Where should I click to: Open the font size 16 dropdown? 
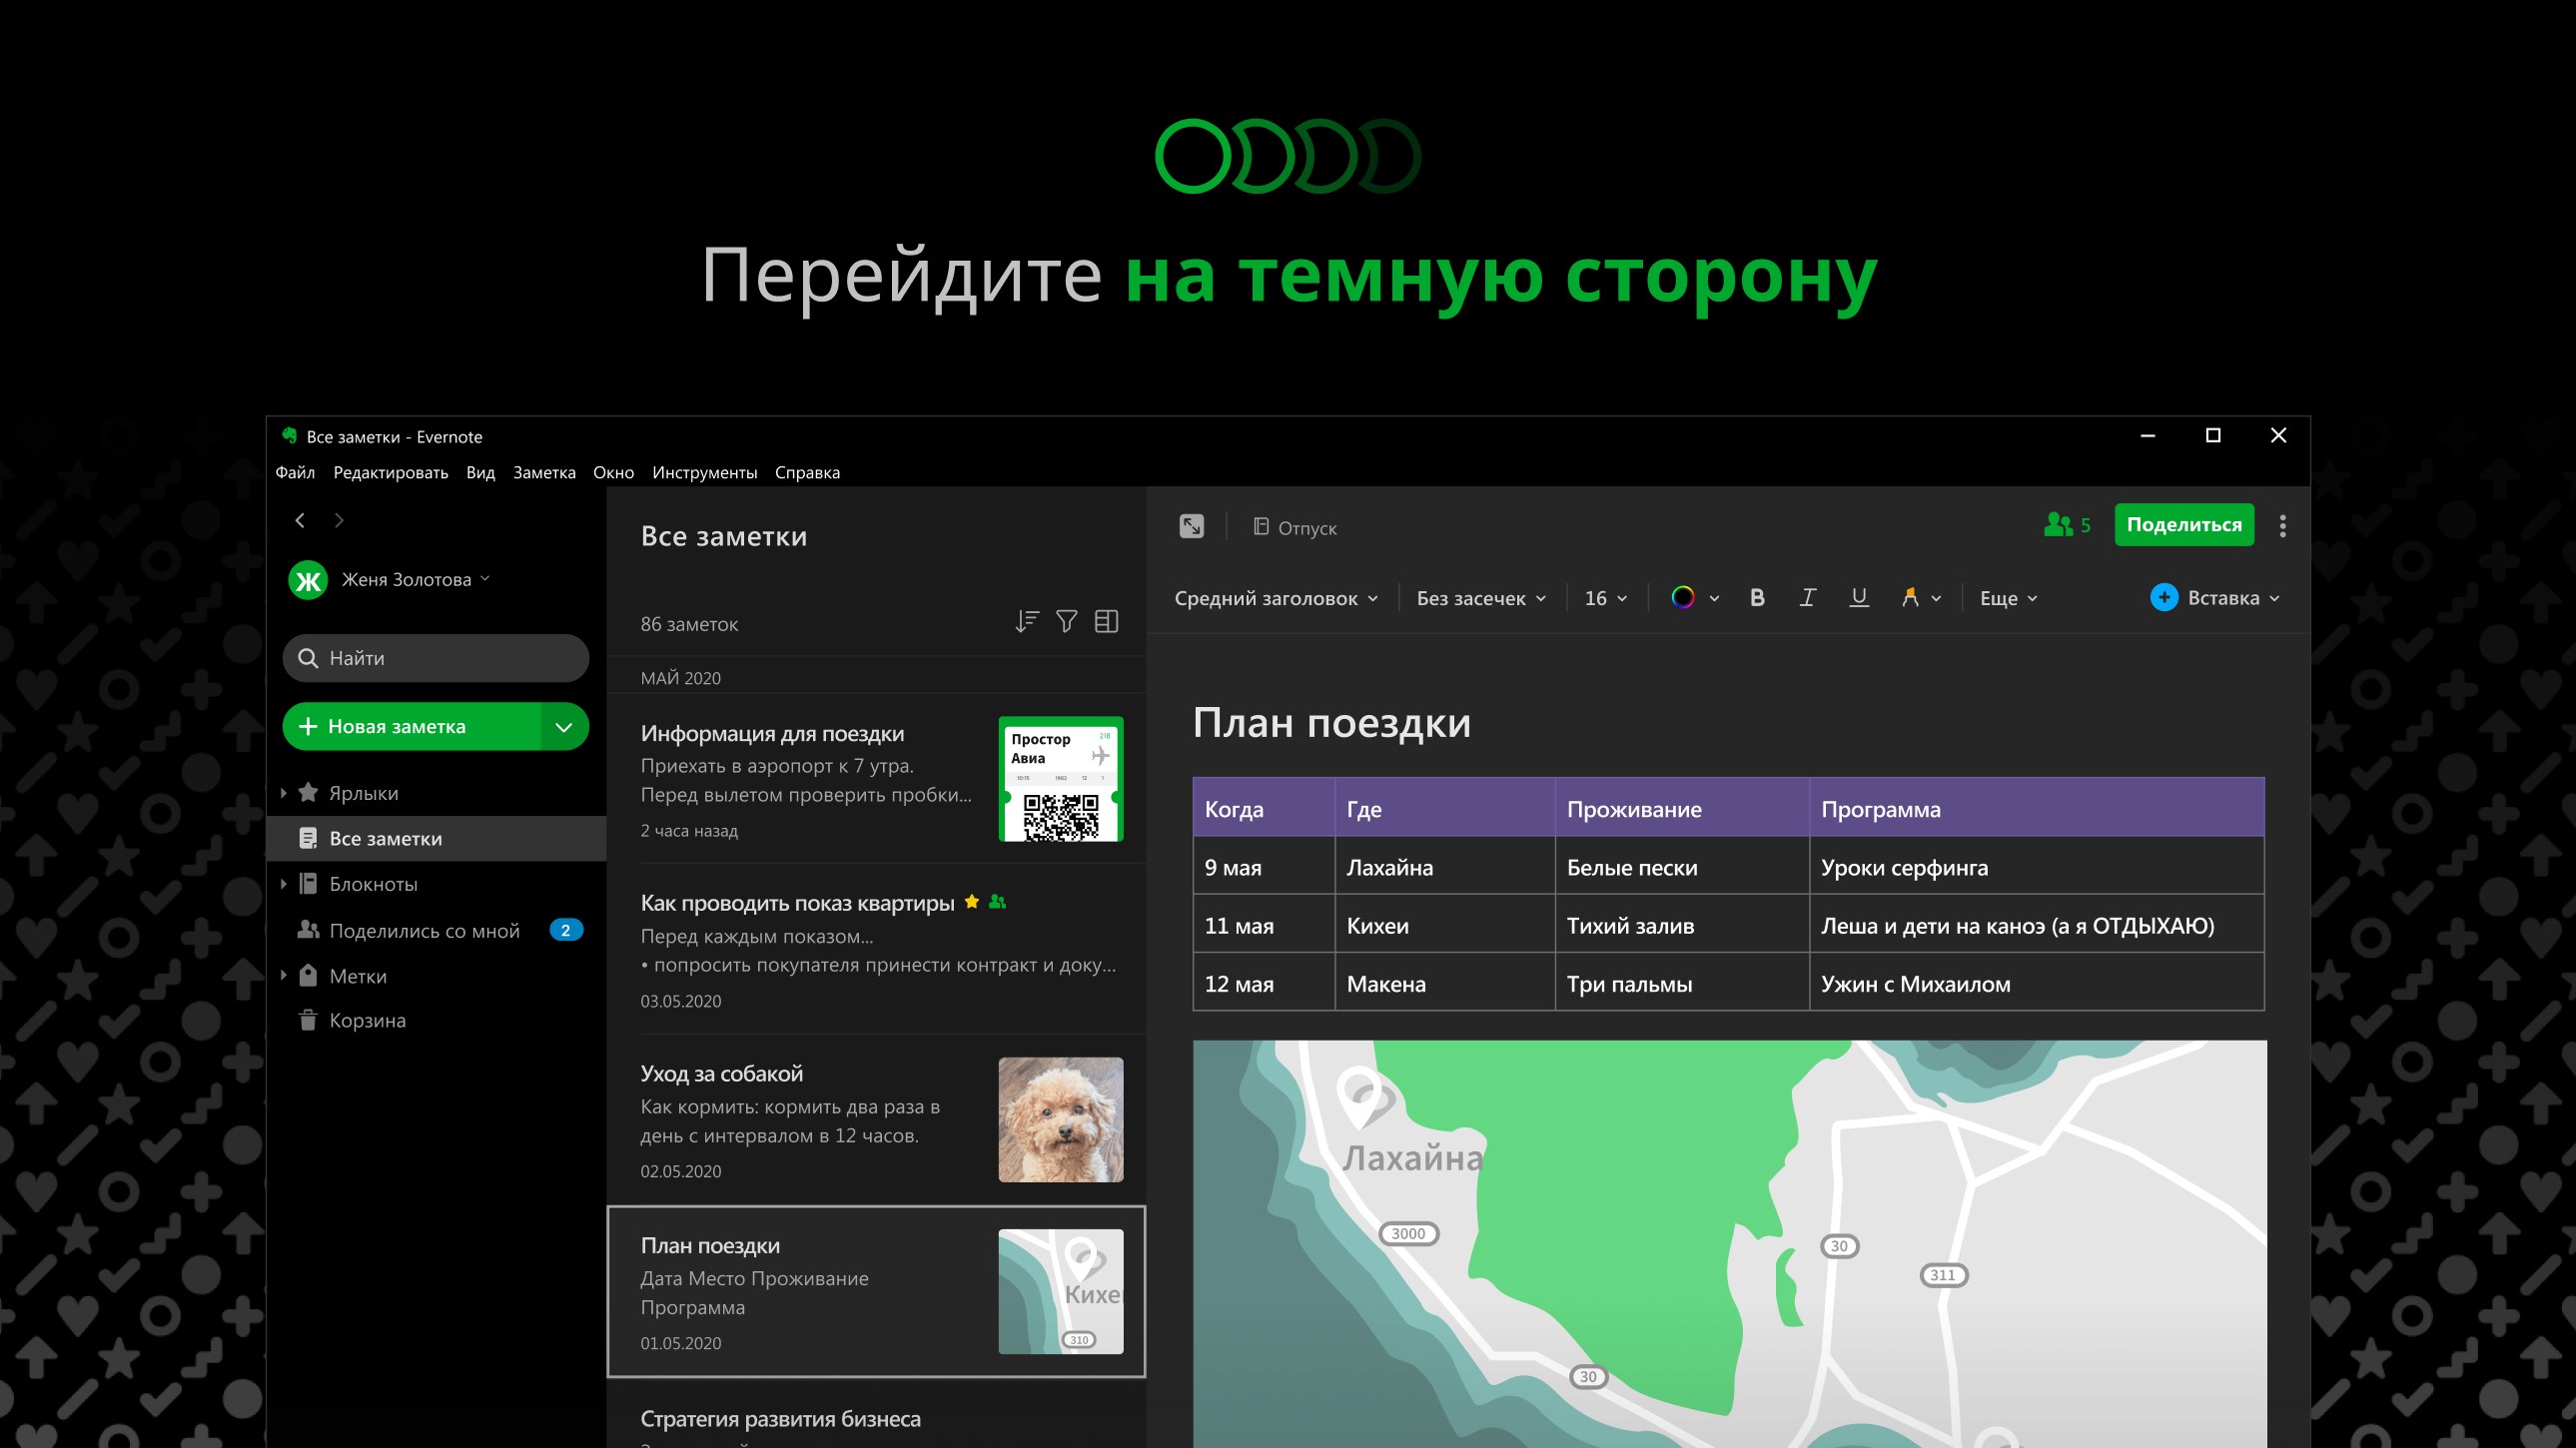1606,598
